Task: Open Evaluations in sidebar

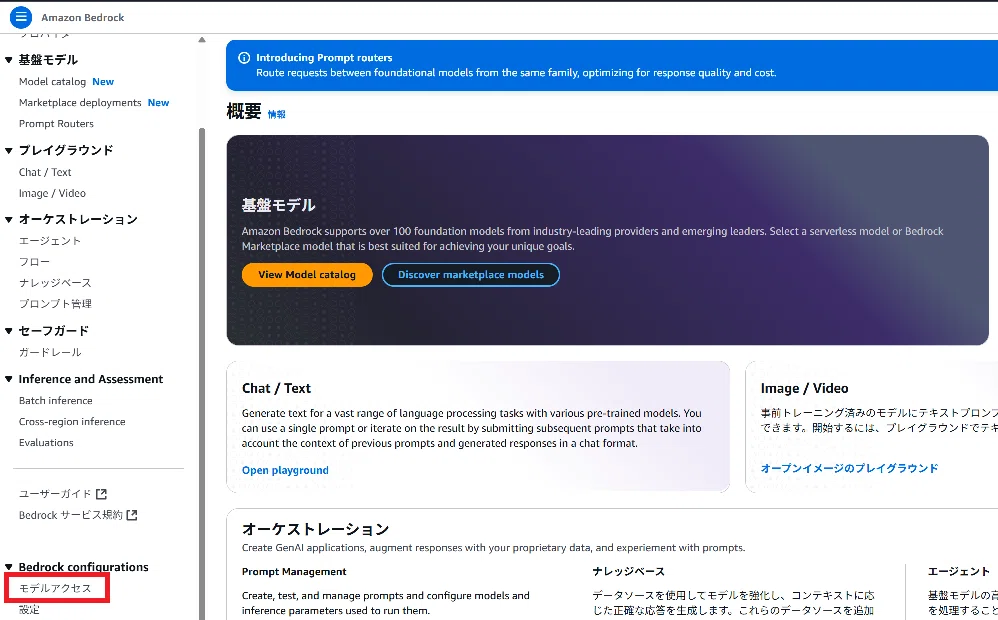Action: (46, 442)
